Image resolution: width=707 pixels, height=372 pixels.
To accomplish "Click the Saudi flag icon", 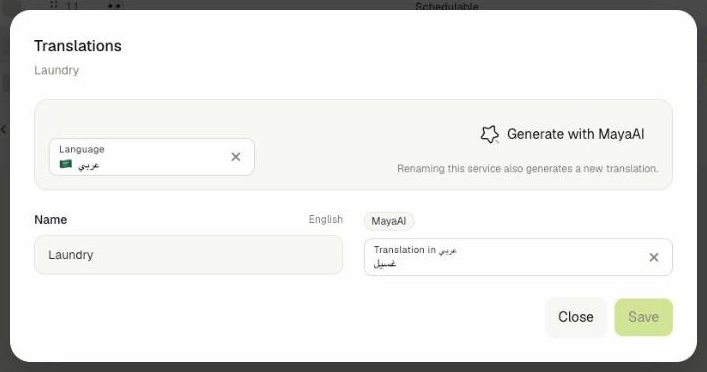I will (66, 164).
